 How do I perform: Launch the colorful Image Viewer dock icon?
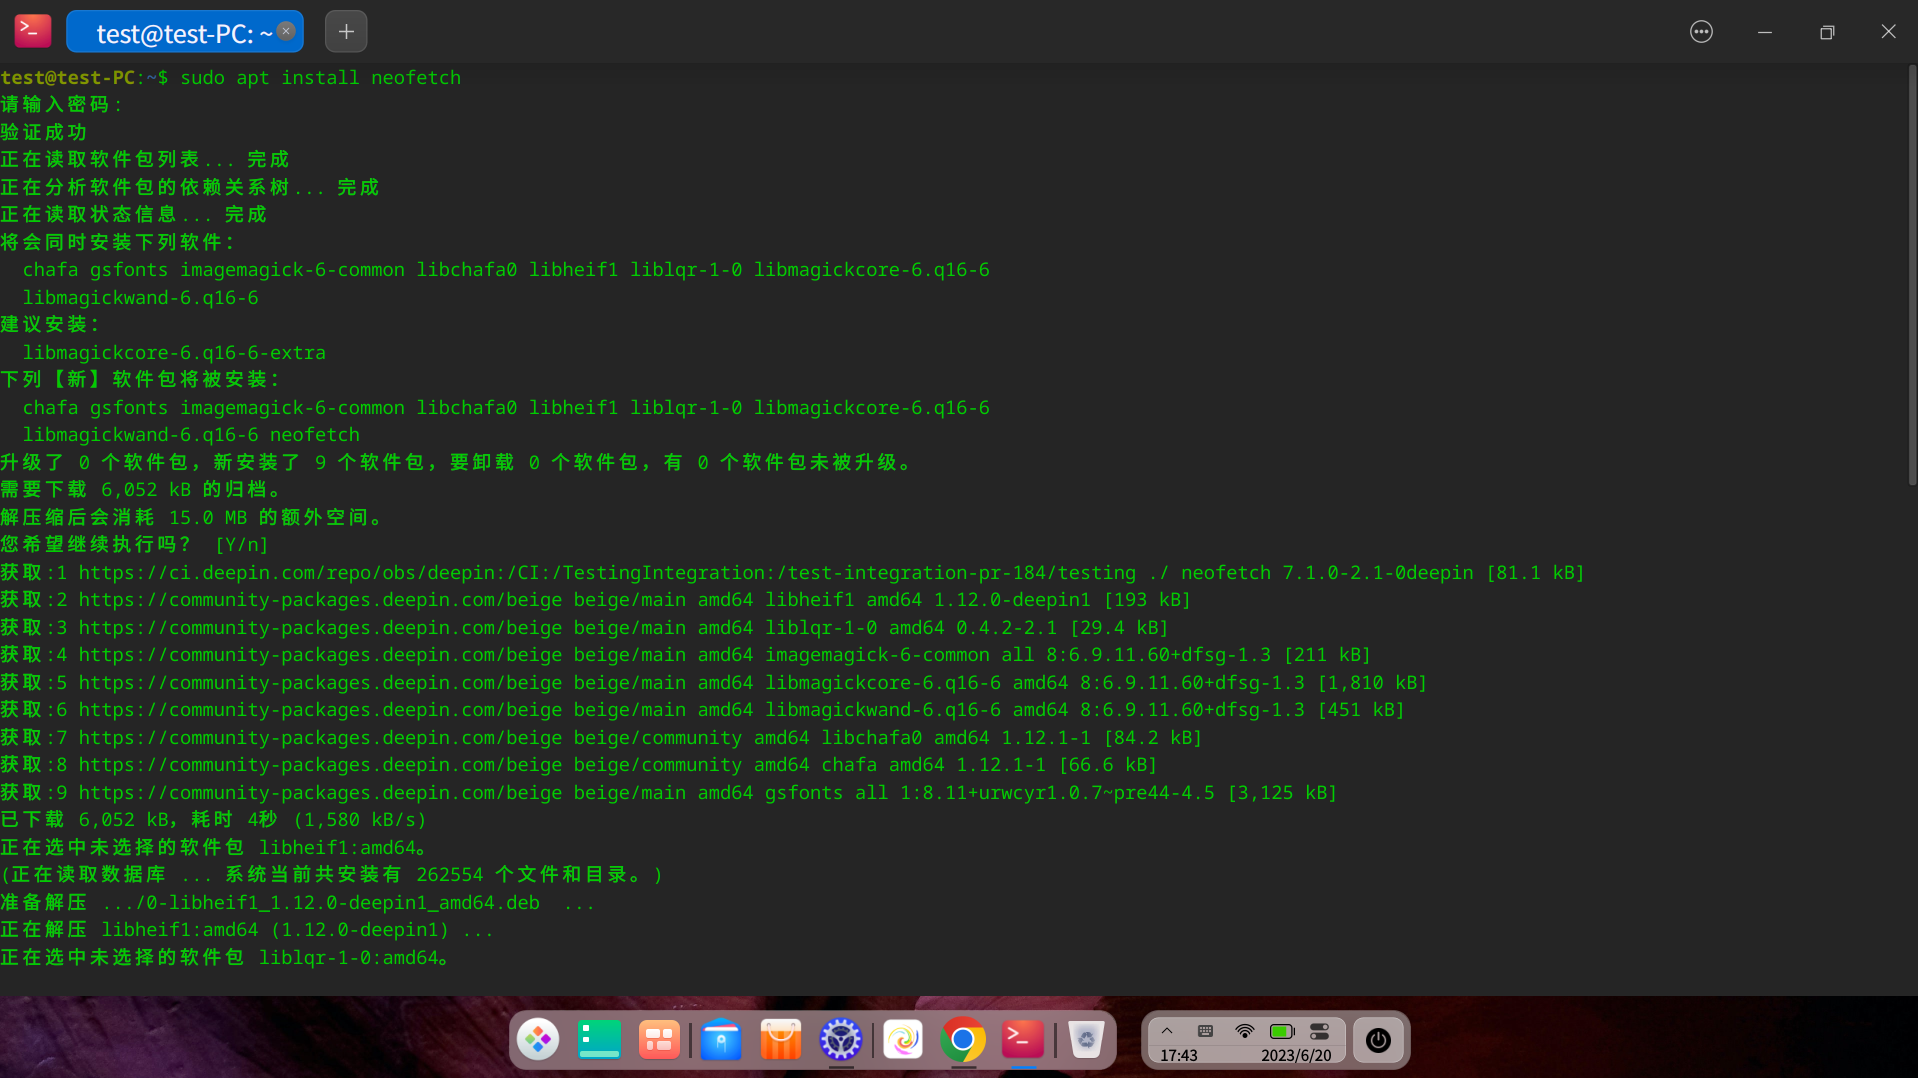(903, 1040)
